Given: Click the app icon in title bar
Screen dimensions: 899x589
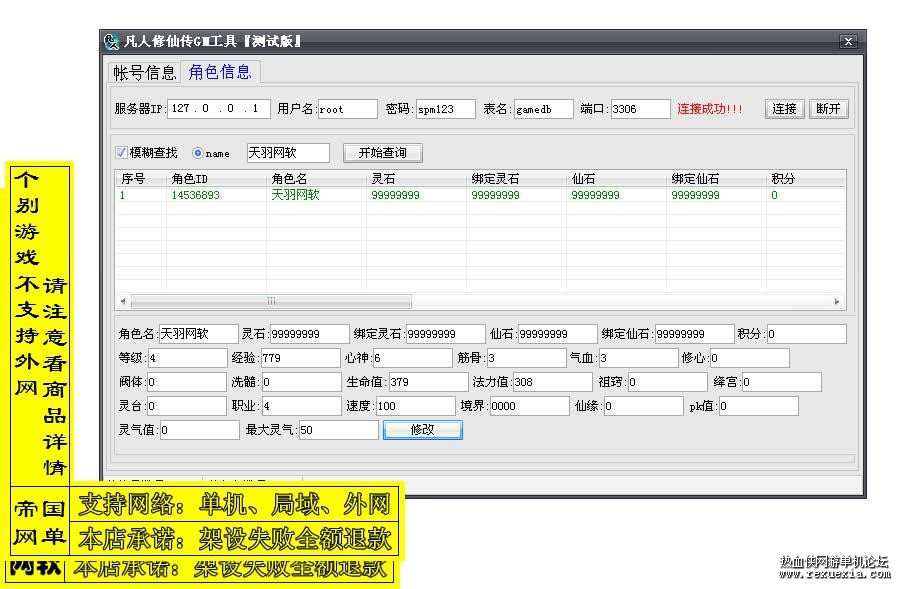Looking at the screenshot, I should (111, 41).
